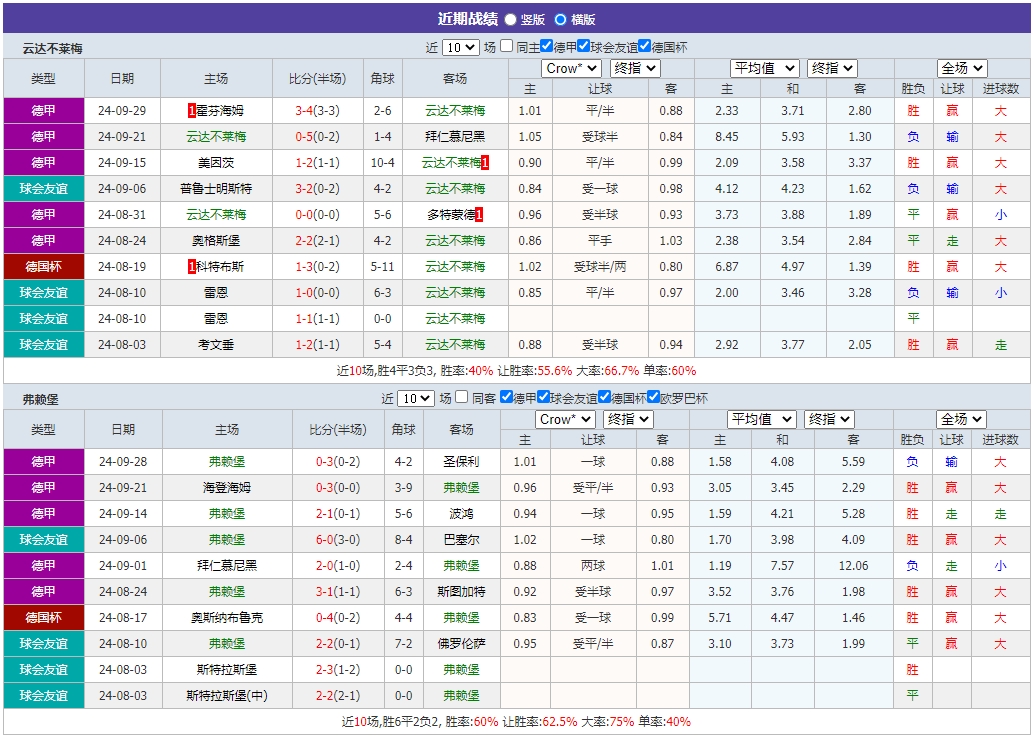Uncheck the 德甲 checkbox in 云达不莱梅 filters
This screenshot has width=1033, height=738.
[546, 48]
